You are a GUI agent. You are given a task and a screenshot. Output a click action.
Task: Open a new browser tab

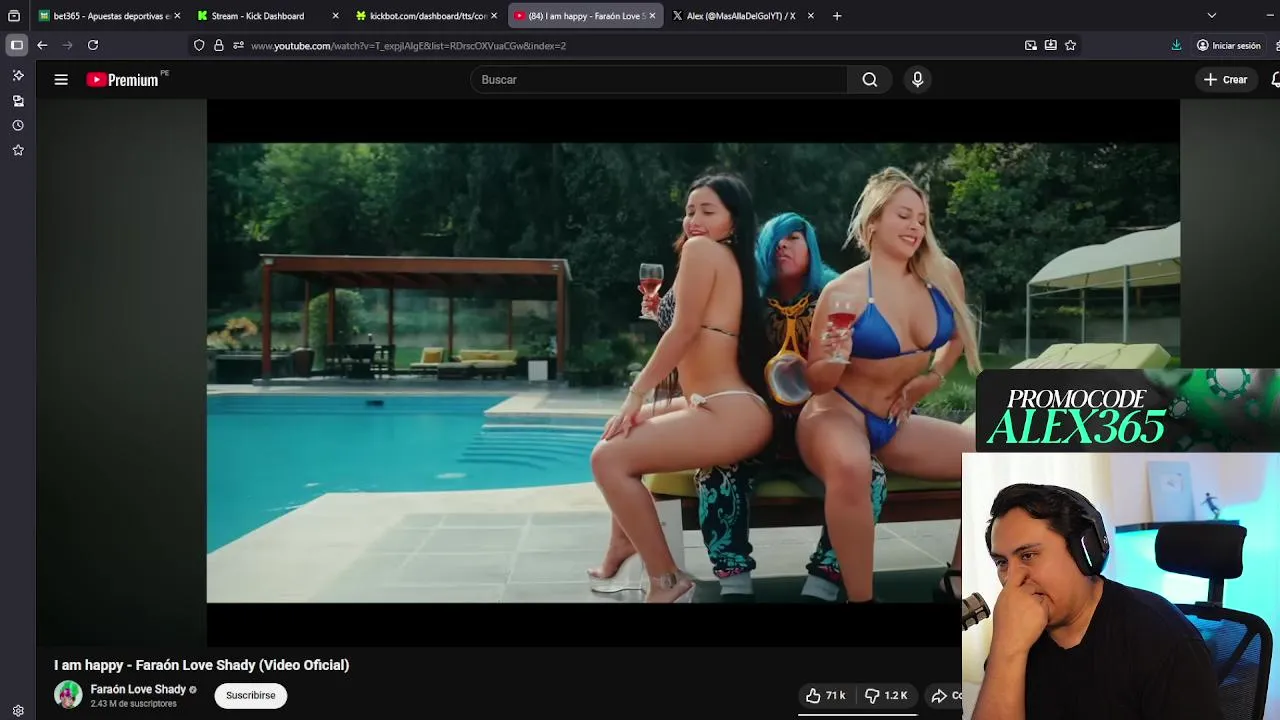(x=837, y=16)
